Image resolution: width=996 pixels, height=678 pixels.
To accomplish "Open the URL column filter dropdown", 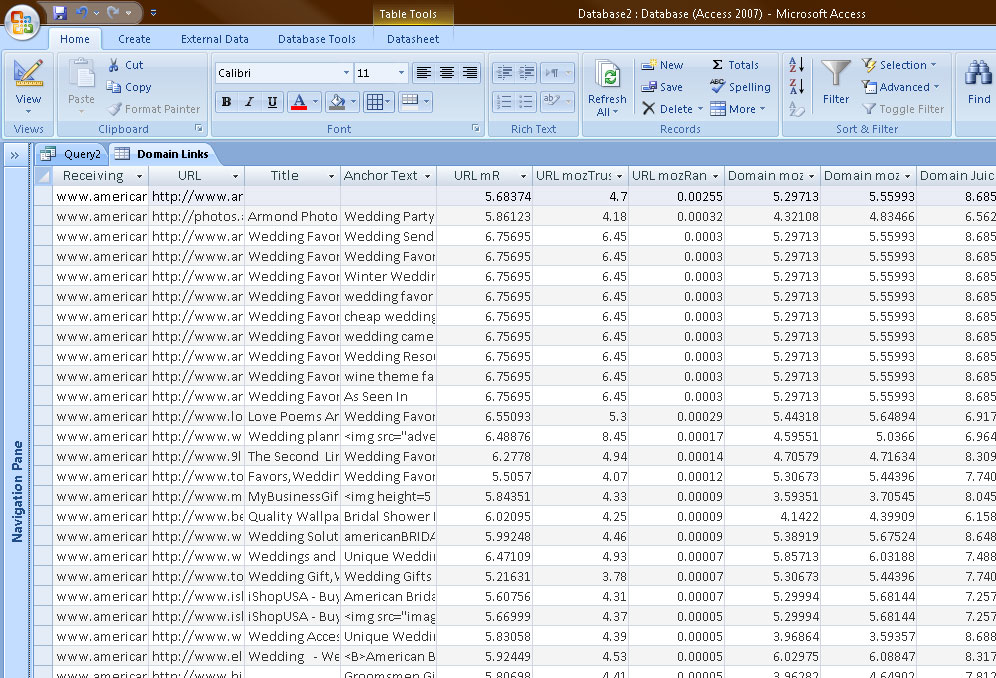I will 235,176.
